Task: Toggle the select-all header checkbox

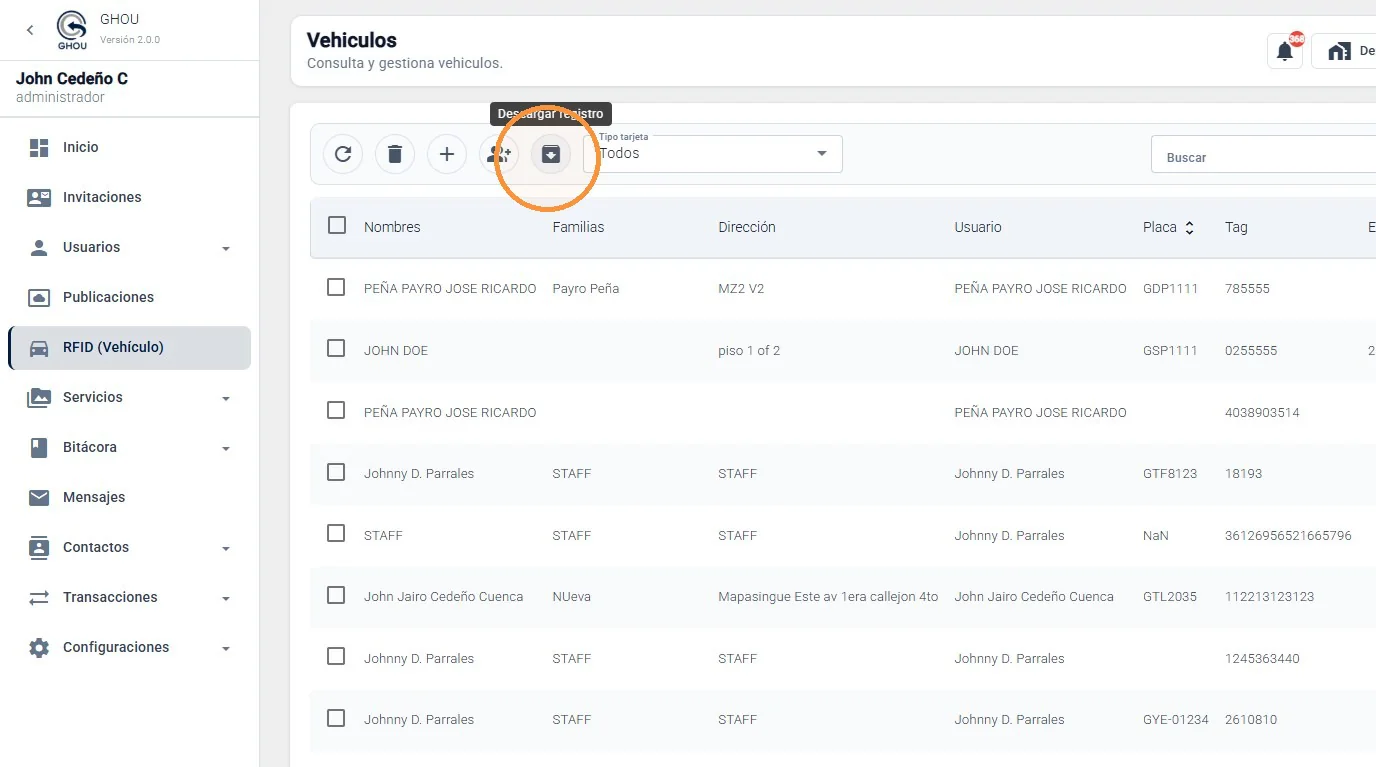Action: pos(337,225)
